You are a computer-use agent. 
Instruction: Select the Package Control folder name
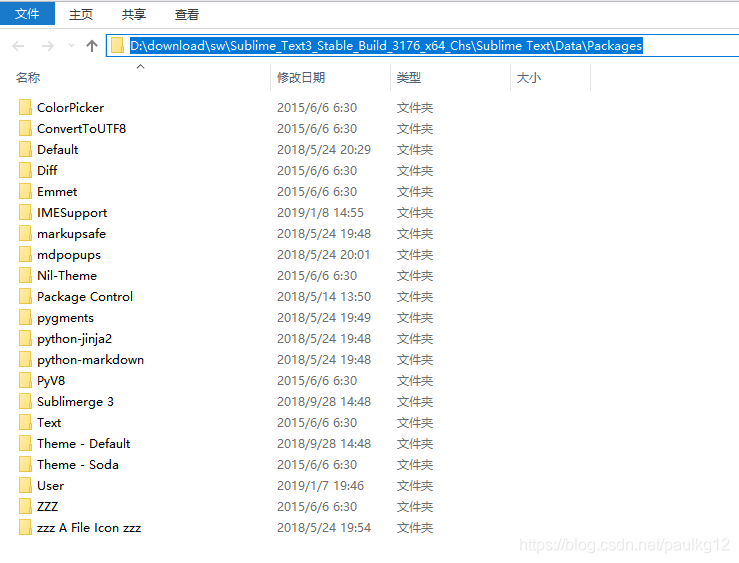coord(85,297)
